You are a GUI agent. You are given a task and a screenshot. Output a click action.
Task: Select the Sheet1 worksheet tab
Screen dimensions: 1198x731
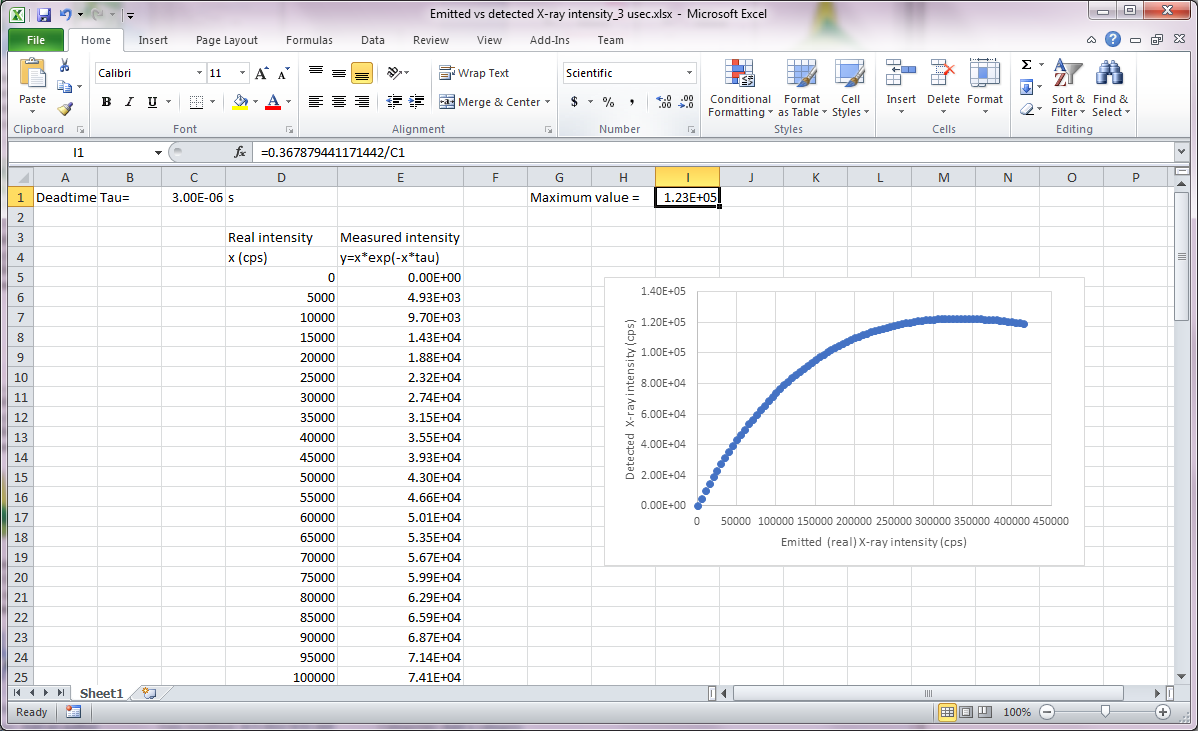(x=101, y=693)
